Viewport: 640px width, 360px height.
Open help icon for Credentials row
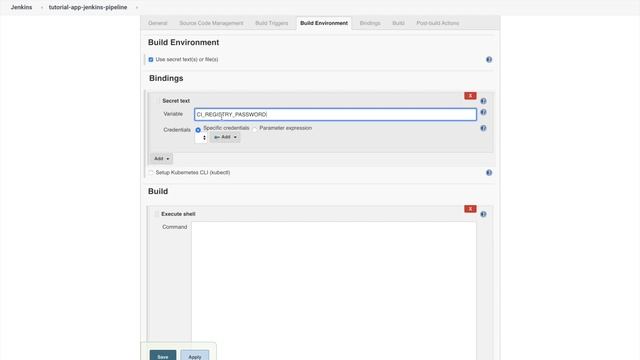483,128
